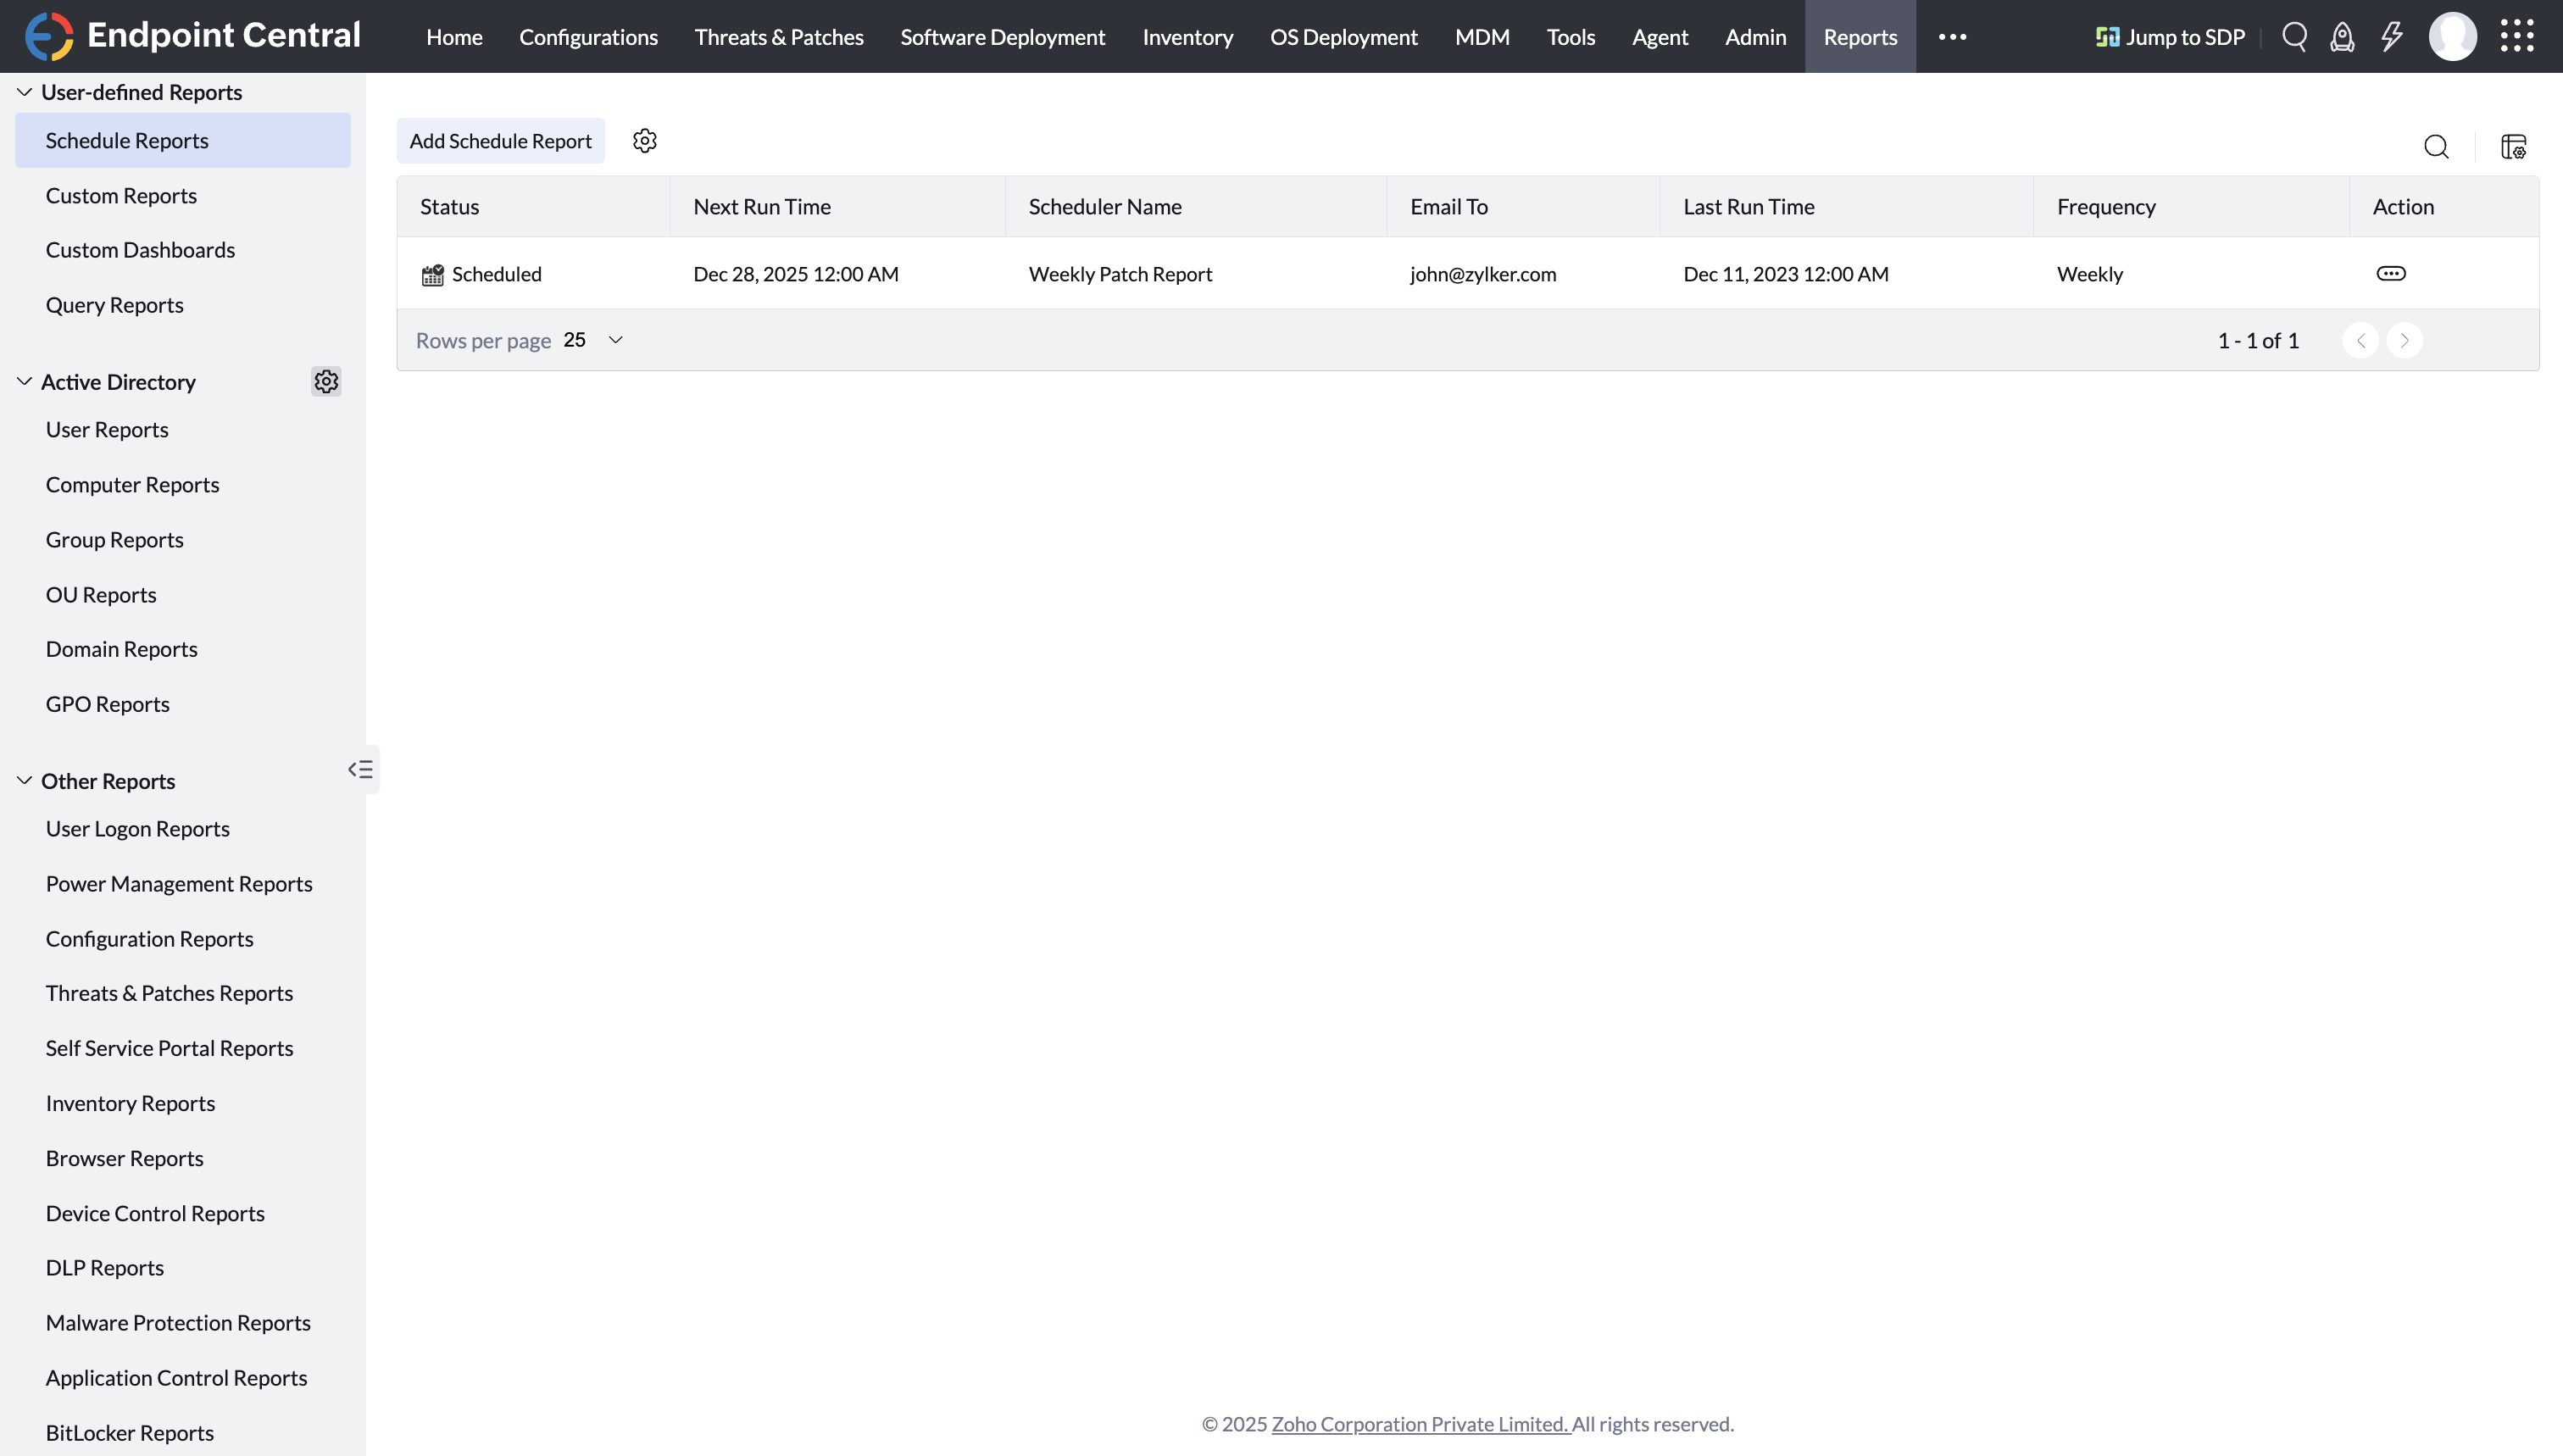Click the lightning bolt quick actions icon
Screen dimensions: 2563x1456
pyautogui.click(x=2391, y=37)
